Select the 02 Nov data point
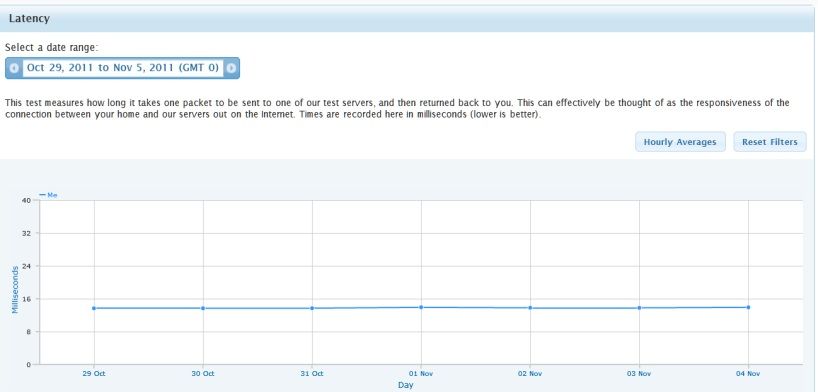This screenshot has height=392, width=818. coord(530,307)
